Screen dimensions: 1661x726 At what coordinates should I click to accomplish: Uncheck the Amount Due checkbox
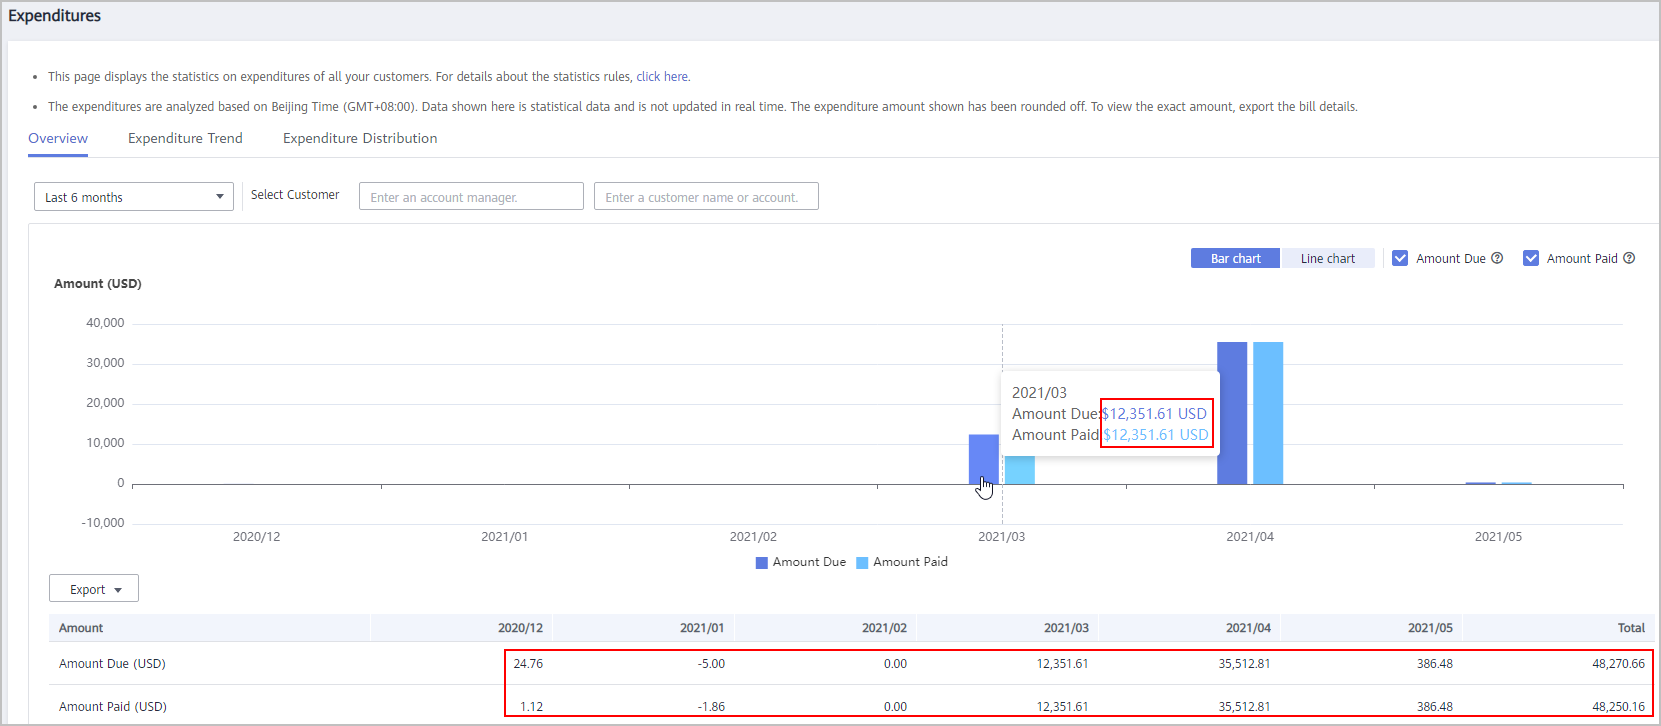pyautogui.click(x=1400, y=258)
